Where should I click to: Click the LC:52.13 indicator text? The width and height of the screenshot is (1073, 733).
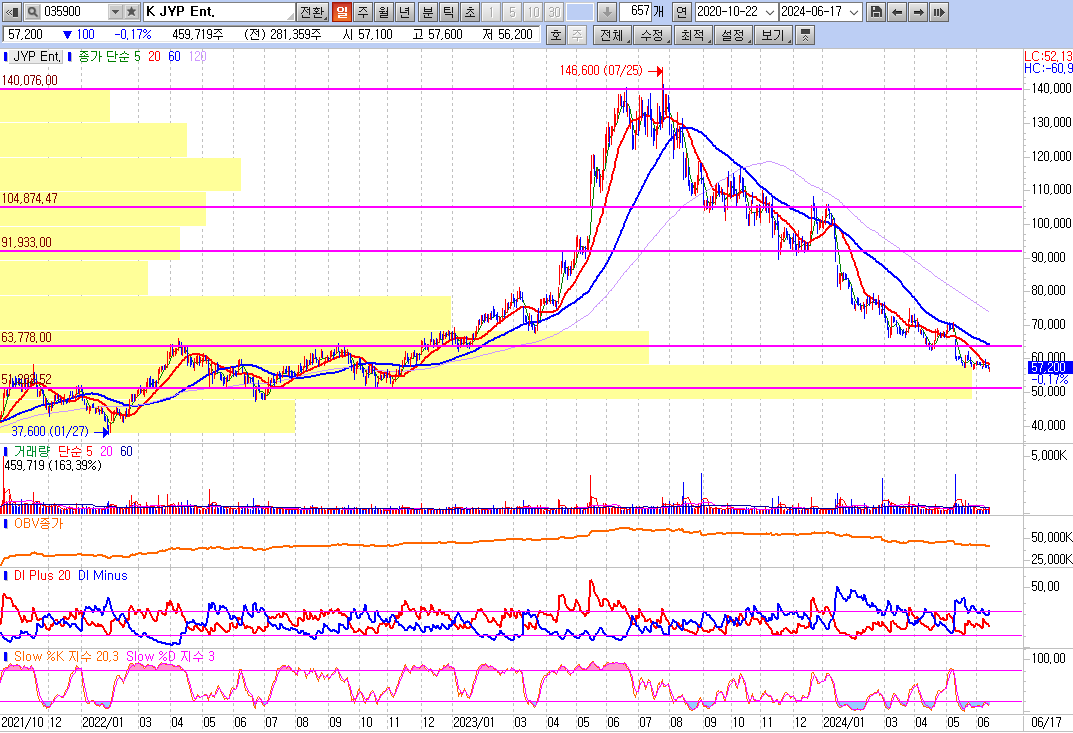[1048, 56]
